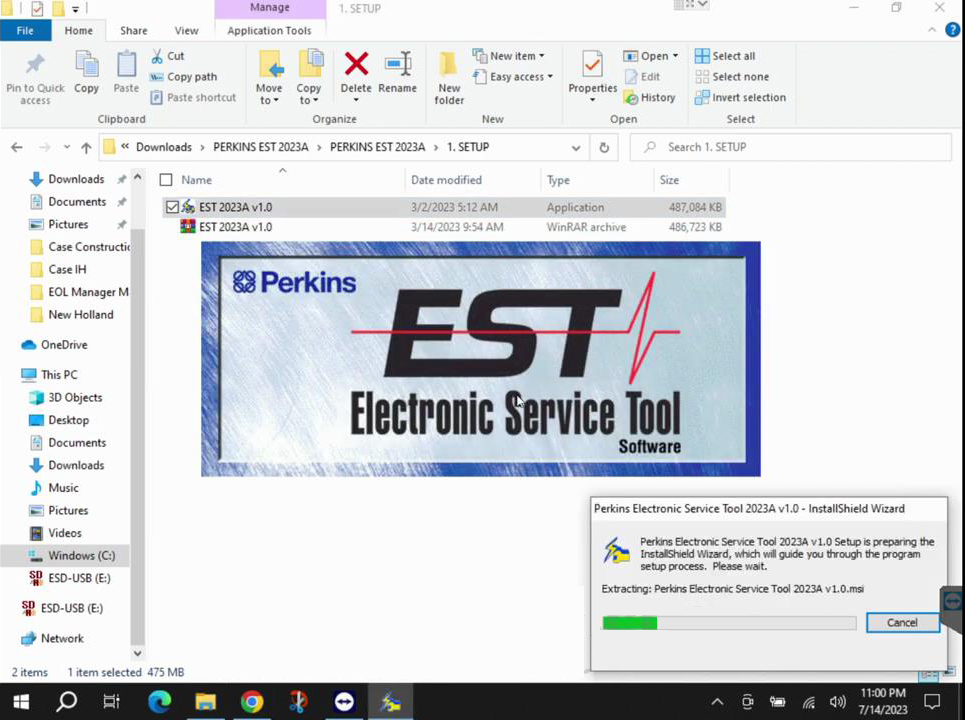This screenshot has height=720, width=965.
Task: Open the Properties ribbon button
Action: tap(592, 78)
